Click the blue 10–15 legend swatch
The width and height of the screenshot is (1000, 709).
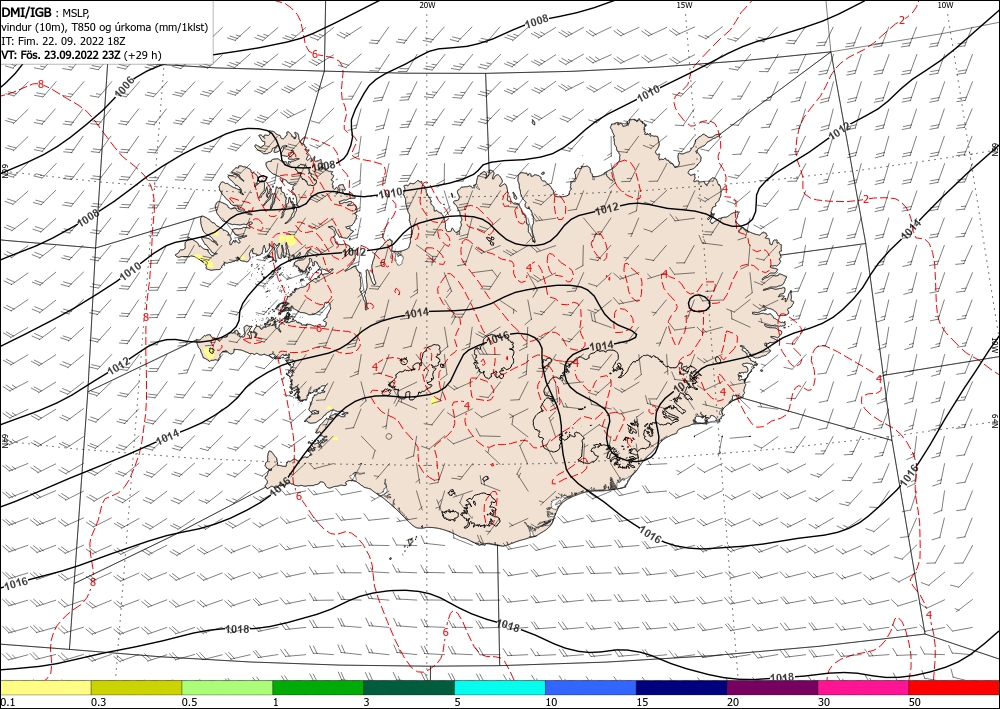pos(591,687)
